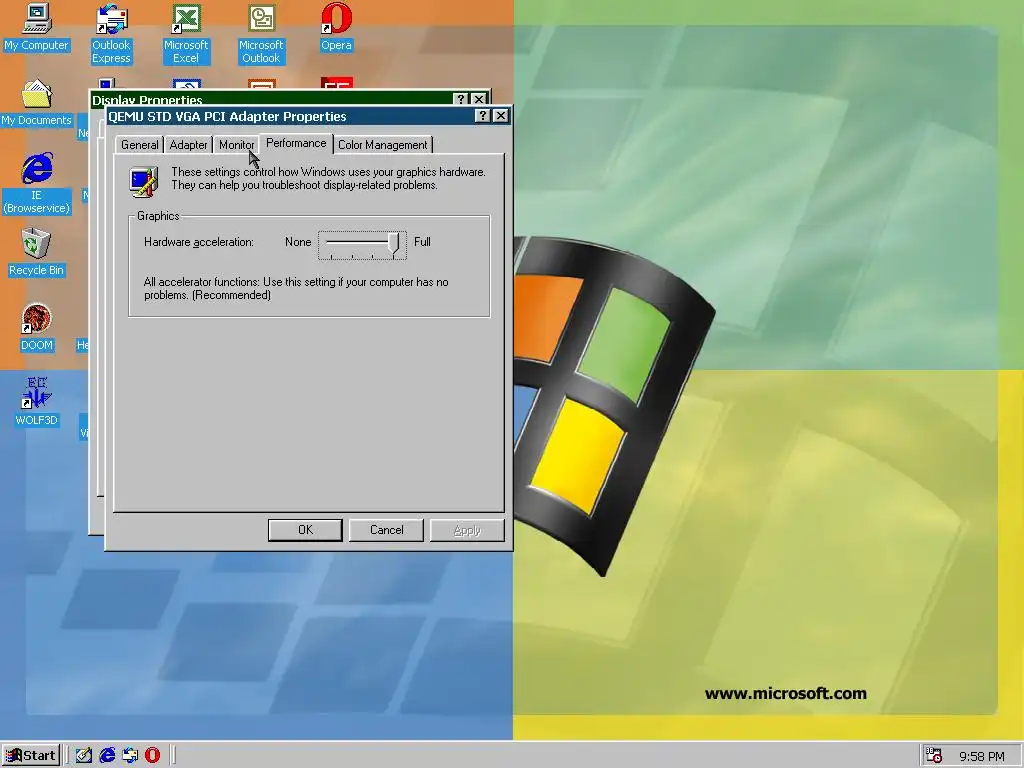Click the display settings icon in Performance tab
This screenshot has height=768, width=1024.
click(x=144, y=182)
